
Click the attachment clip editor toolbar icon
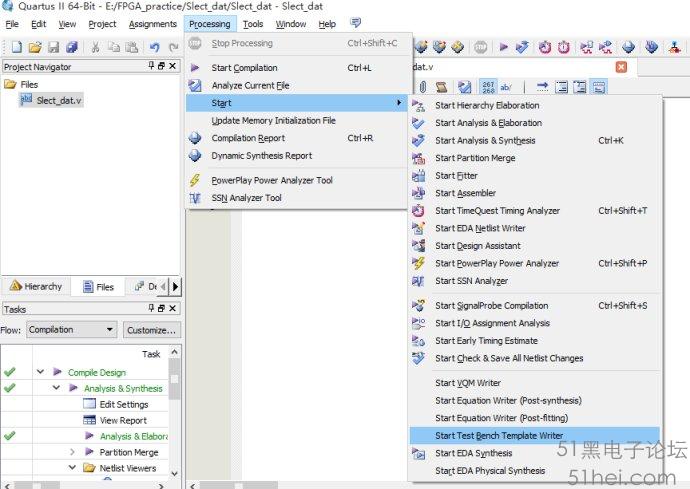click(423, 87)
